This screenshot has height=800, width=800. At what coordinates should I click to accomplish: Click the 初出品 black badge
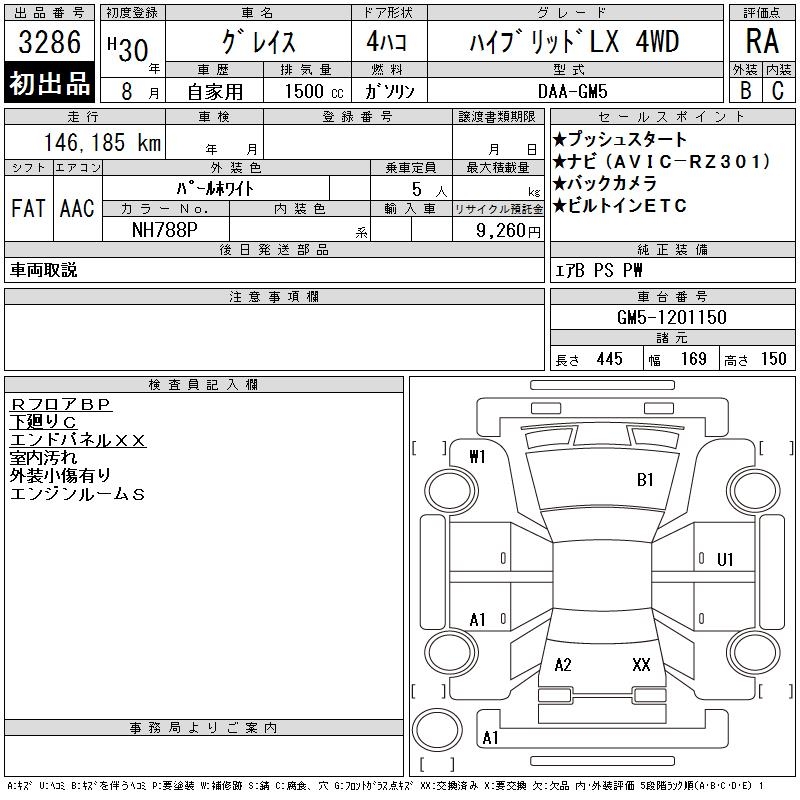[x=49, y=83]
